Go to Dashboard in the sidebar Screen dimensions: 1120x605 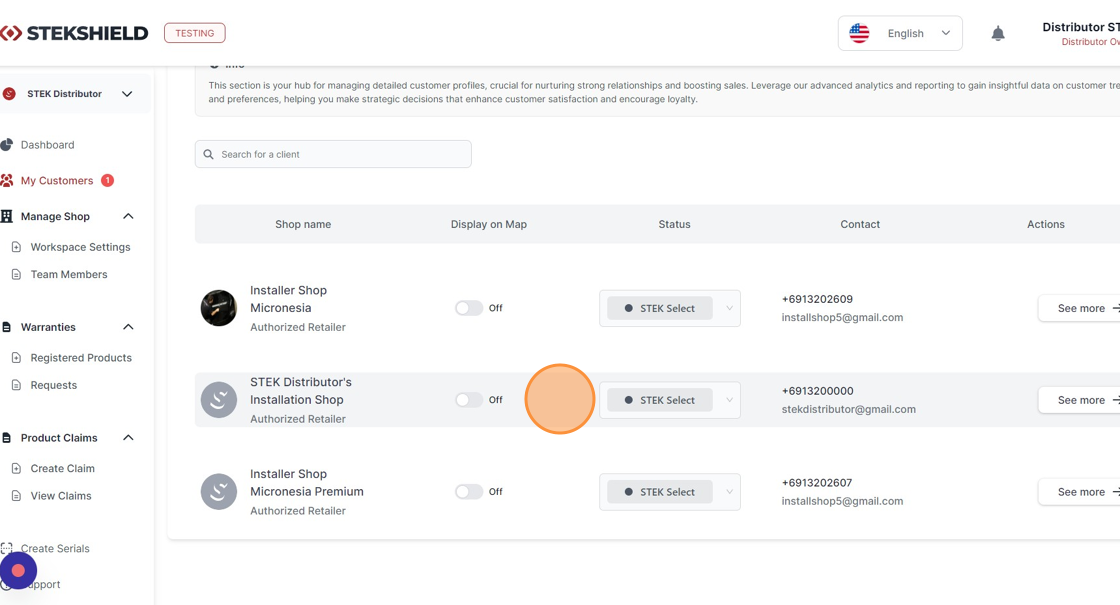pyautogui.click(x=47, y=145)
